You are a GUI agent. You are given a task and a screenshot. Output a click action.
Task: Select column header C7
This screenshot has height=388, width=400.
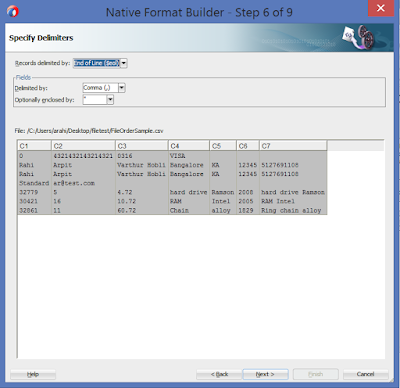pos(293,146)
